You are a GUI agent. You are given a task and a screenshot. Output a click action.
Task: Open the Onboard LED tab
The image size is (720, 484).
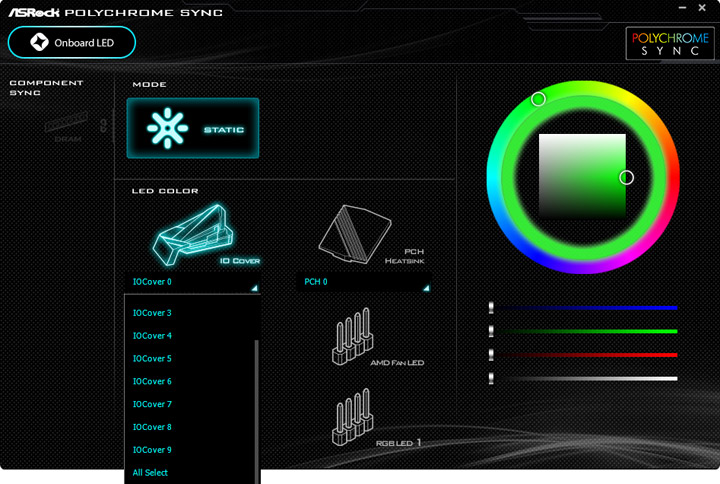72,42
